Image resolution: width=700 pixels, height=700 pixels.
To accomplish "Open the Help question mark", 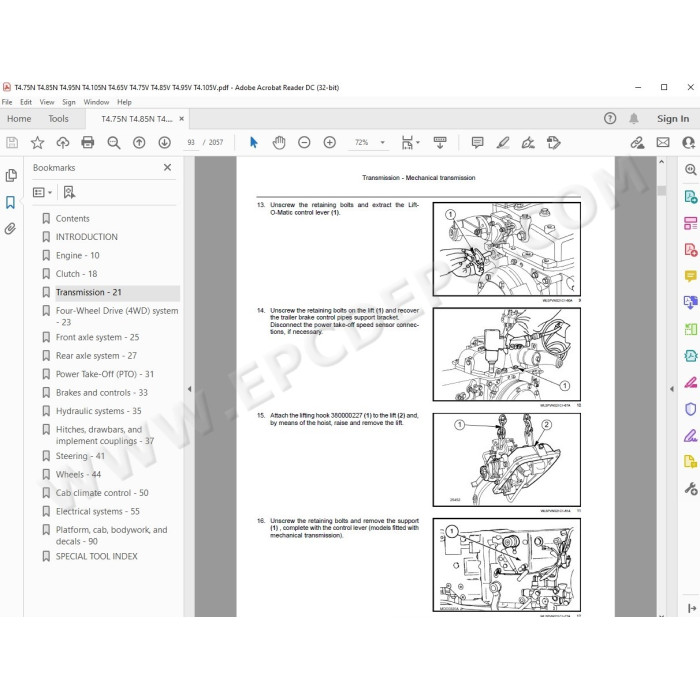I will point(610,118).
